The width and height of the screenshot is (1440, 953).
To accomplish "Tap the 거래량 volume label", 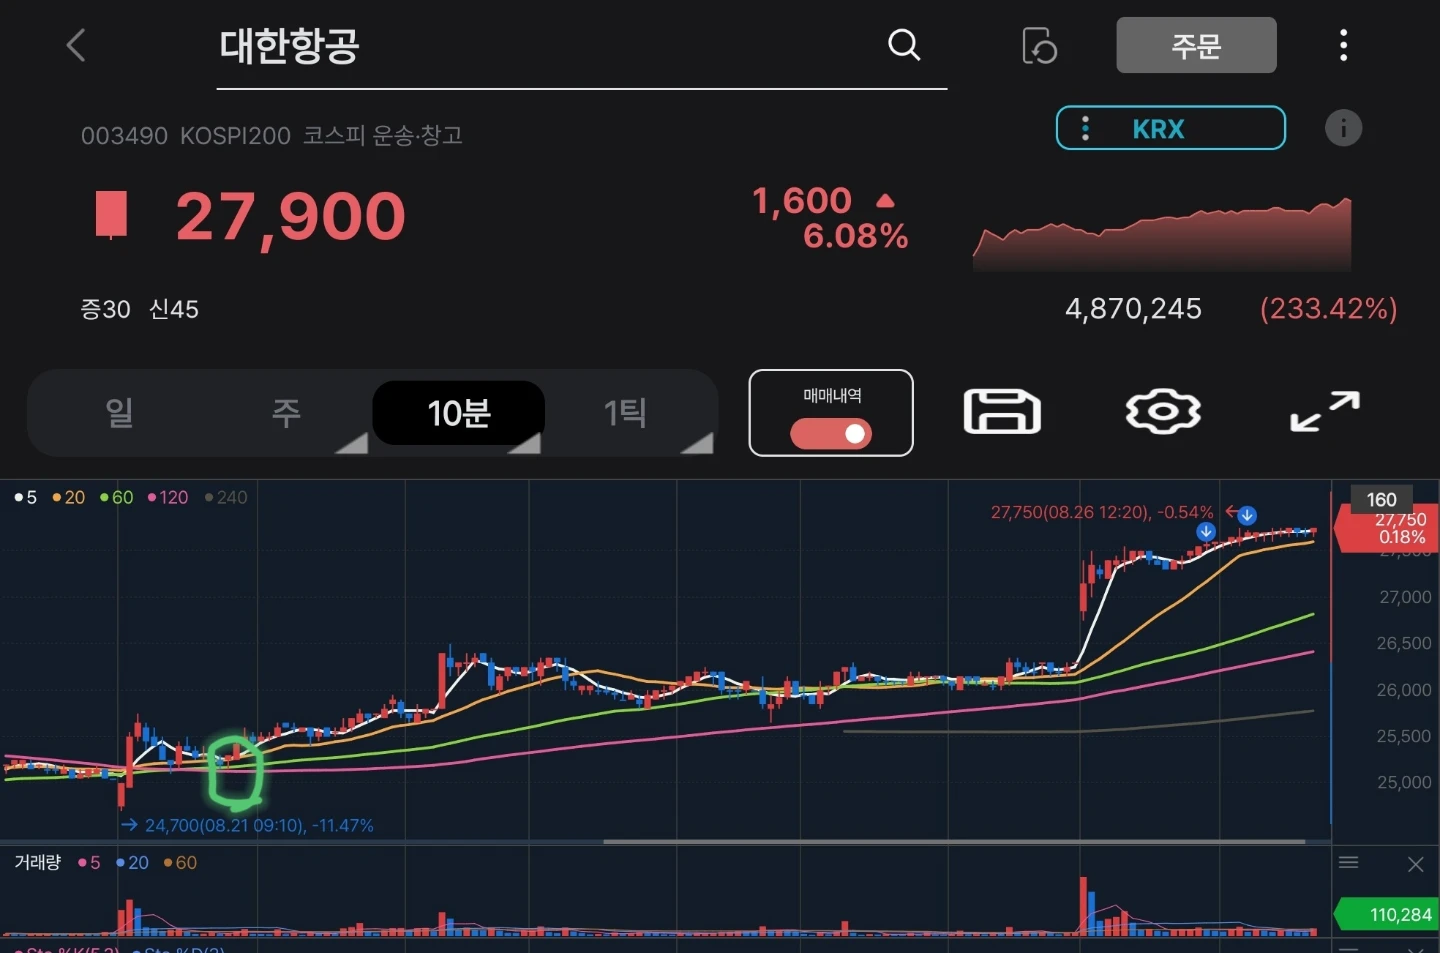I will tap(38, 862).
